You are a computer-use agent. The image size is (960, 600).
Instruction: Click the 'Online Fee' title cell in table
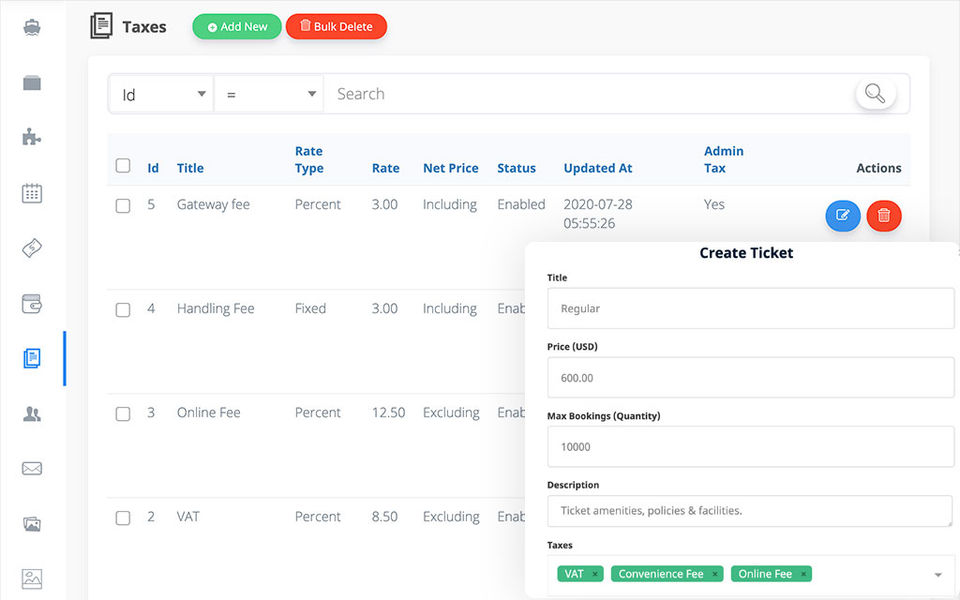[x=208, y=413]
